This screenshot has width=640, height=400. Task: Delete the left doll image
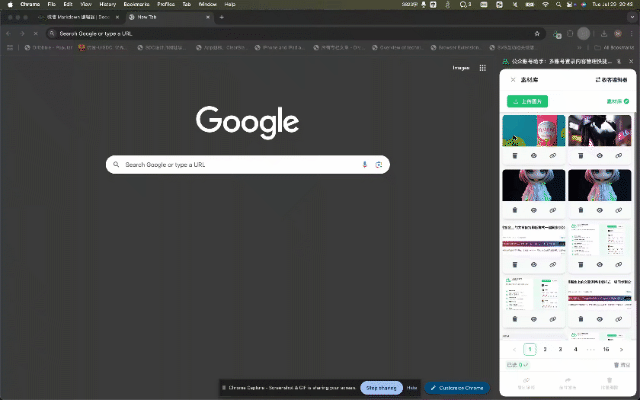coord(515,210)
